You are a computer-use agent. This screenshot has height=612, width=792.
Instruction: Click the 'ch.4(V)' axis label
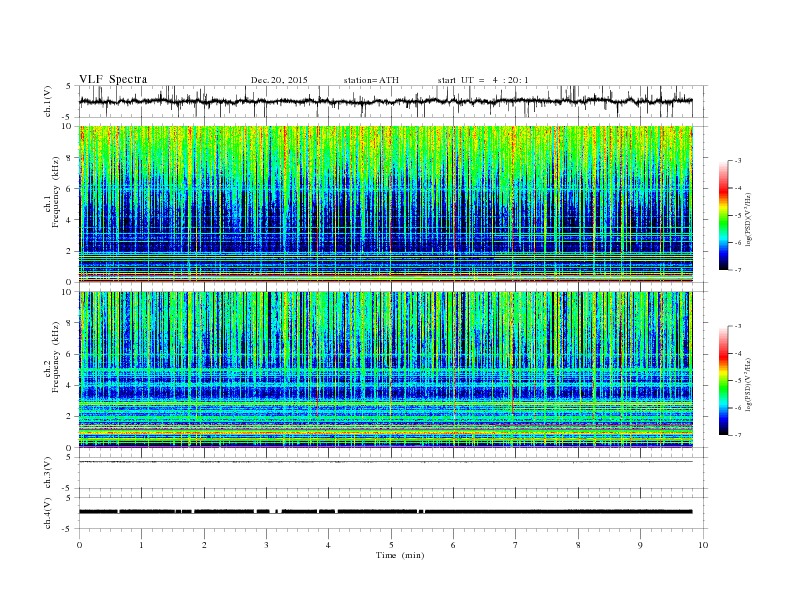(48, 513)
